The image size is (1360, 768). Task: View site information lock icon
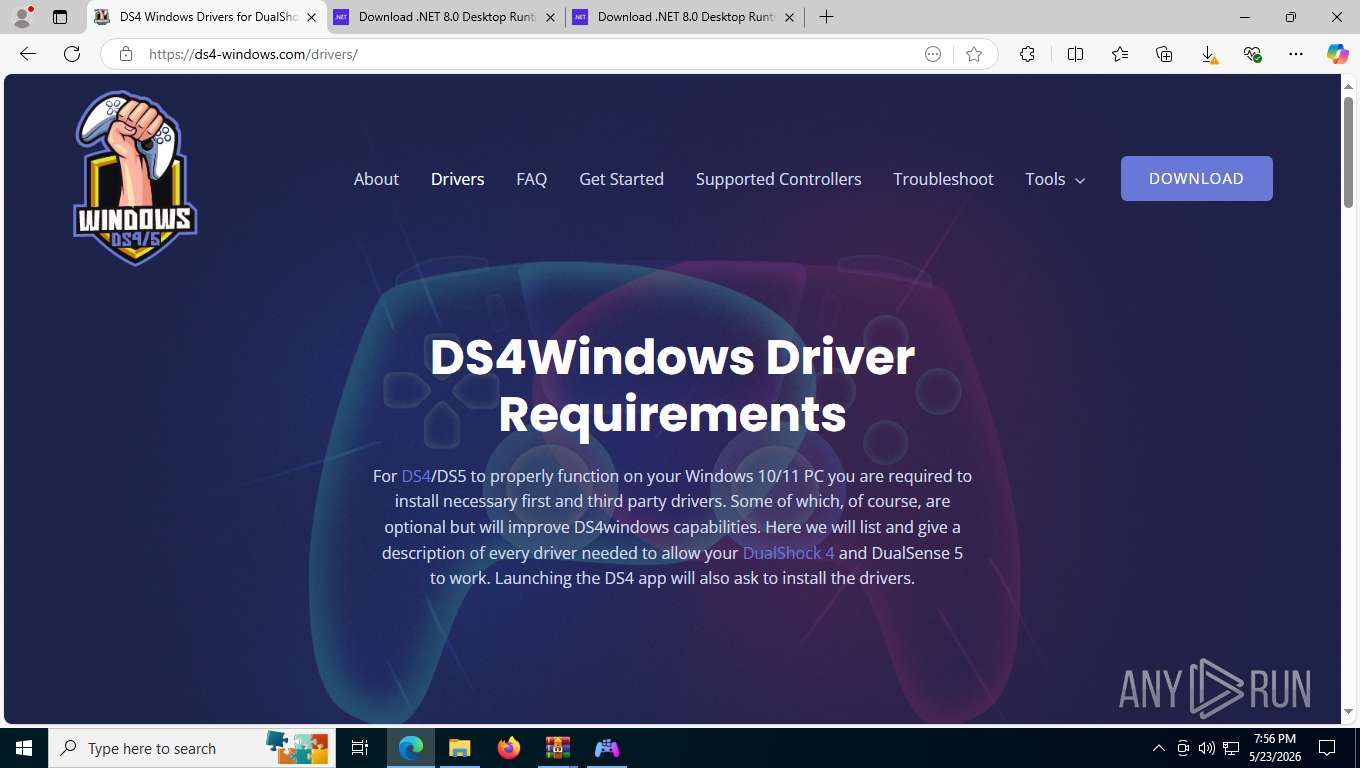[126, 54]
